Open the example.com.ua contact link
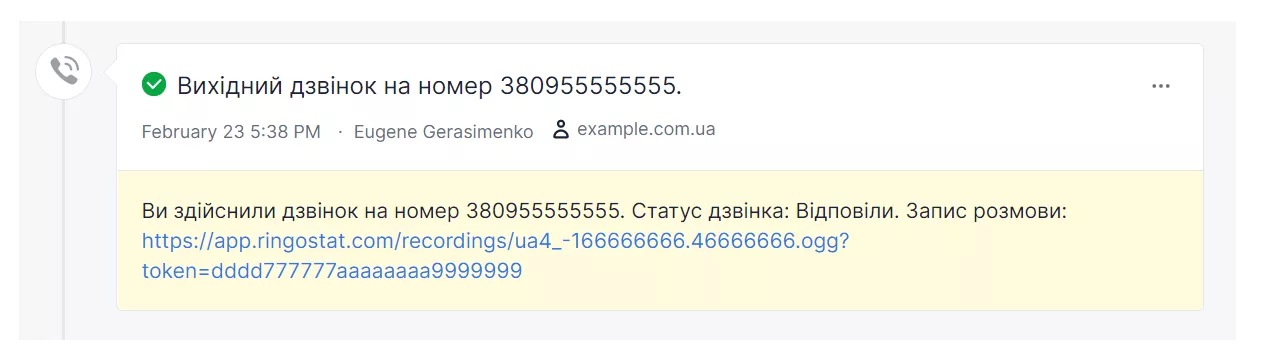The width and height of the screenshot is (1266, 363). click(646, 129)
